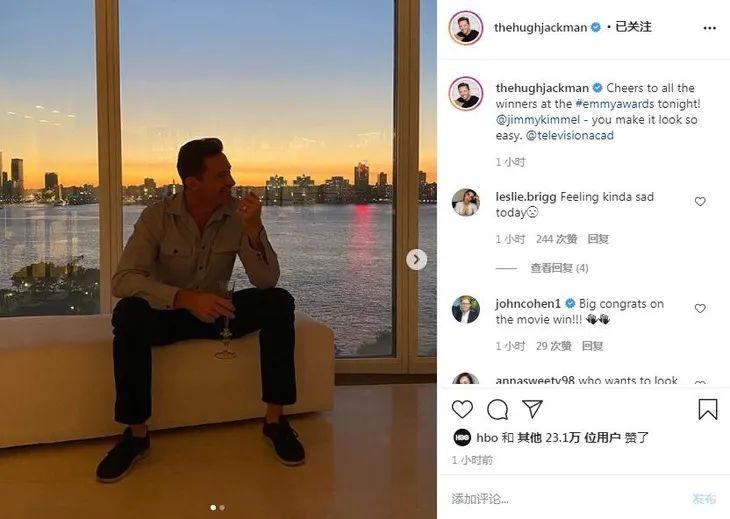
Task: Open comments via speech bubble icon
Action: [497, 409]
